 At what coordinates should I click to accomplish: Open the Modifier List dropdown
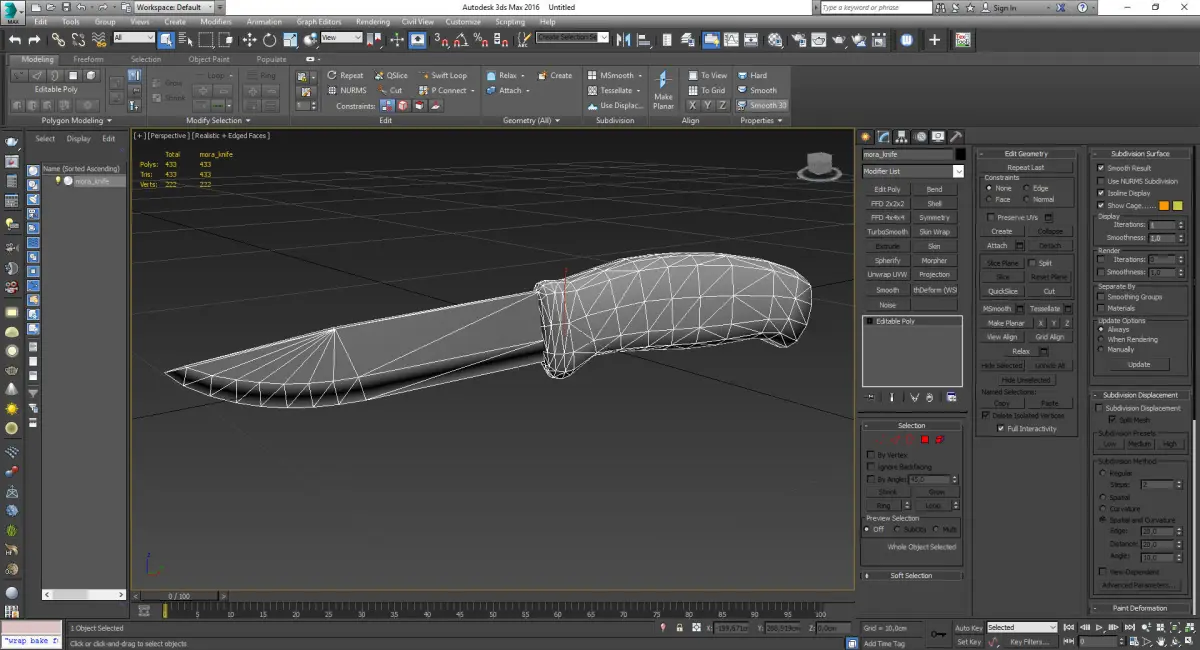coord(913,172)
